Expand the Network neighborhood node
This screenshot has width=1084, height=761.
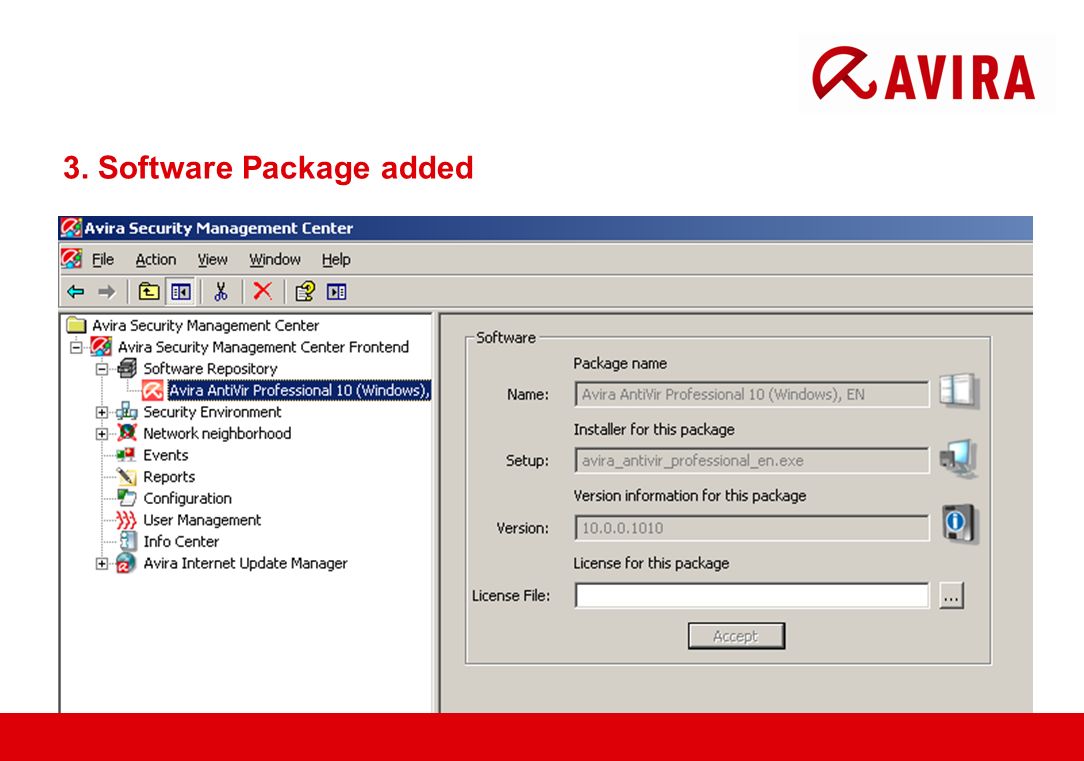(x=102, y=434)
